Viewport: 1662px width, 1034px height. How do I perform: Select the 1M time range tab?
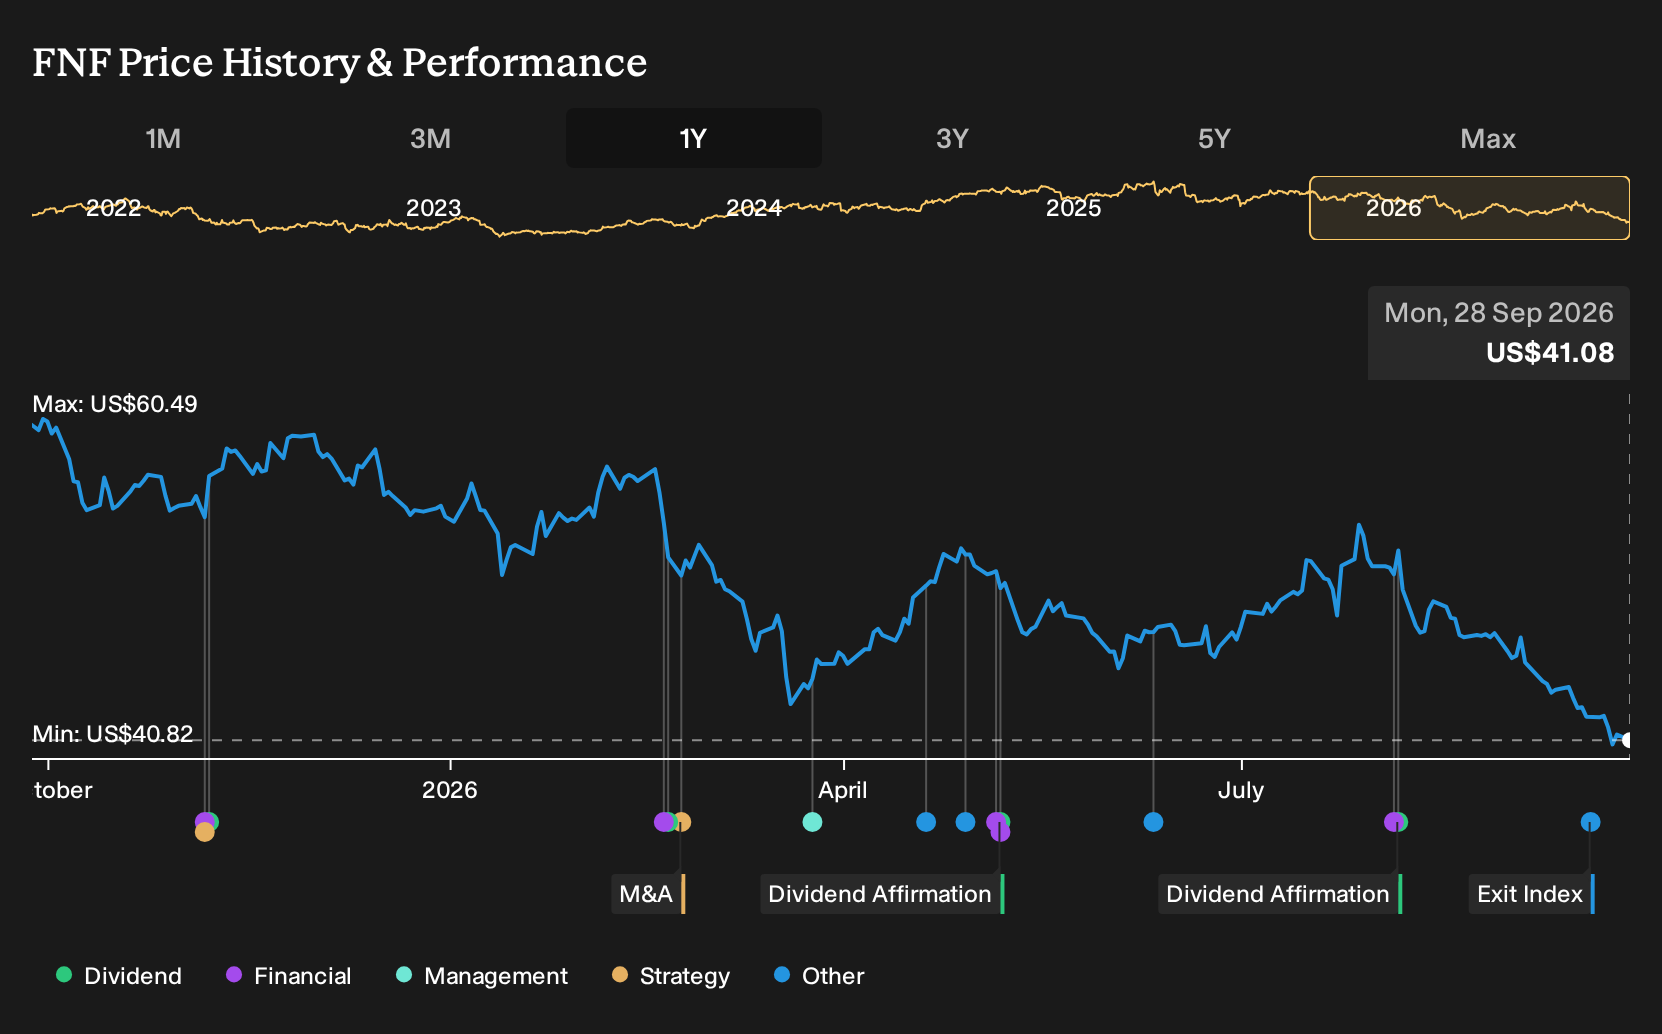point(163,138)
